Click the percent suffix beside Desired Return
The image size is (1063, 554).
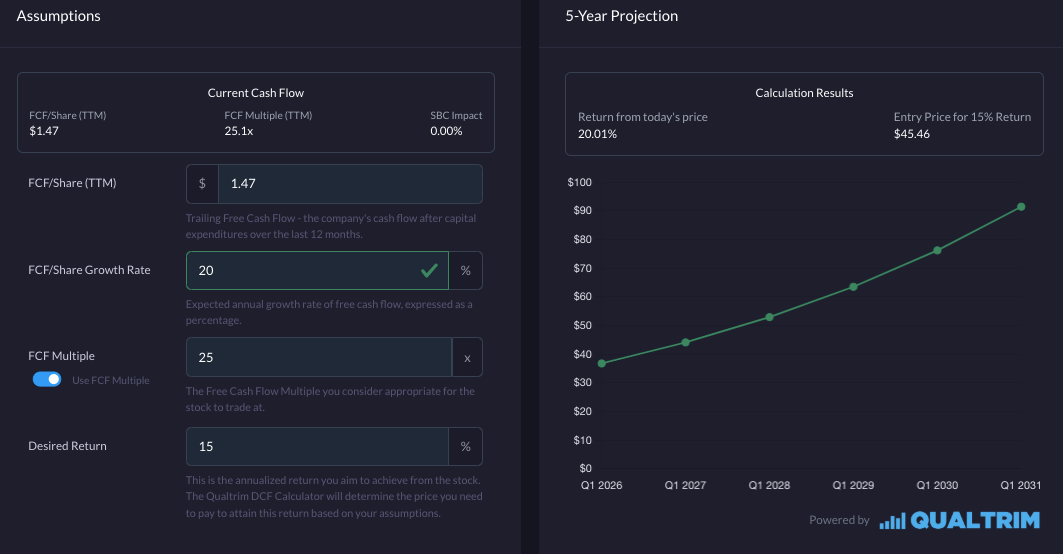click(466, 446)
